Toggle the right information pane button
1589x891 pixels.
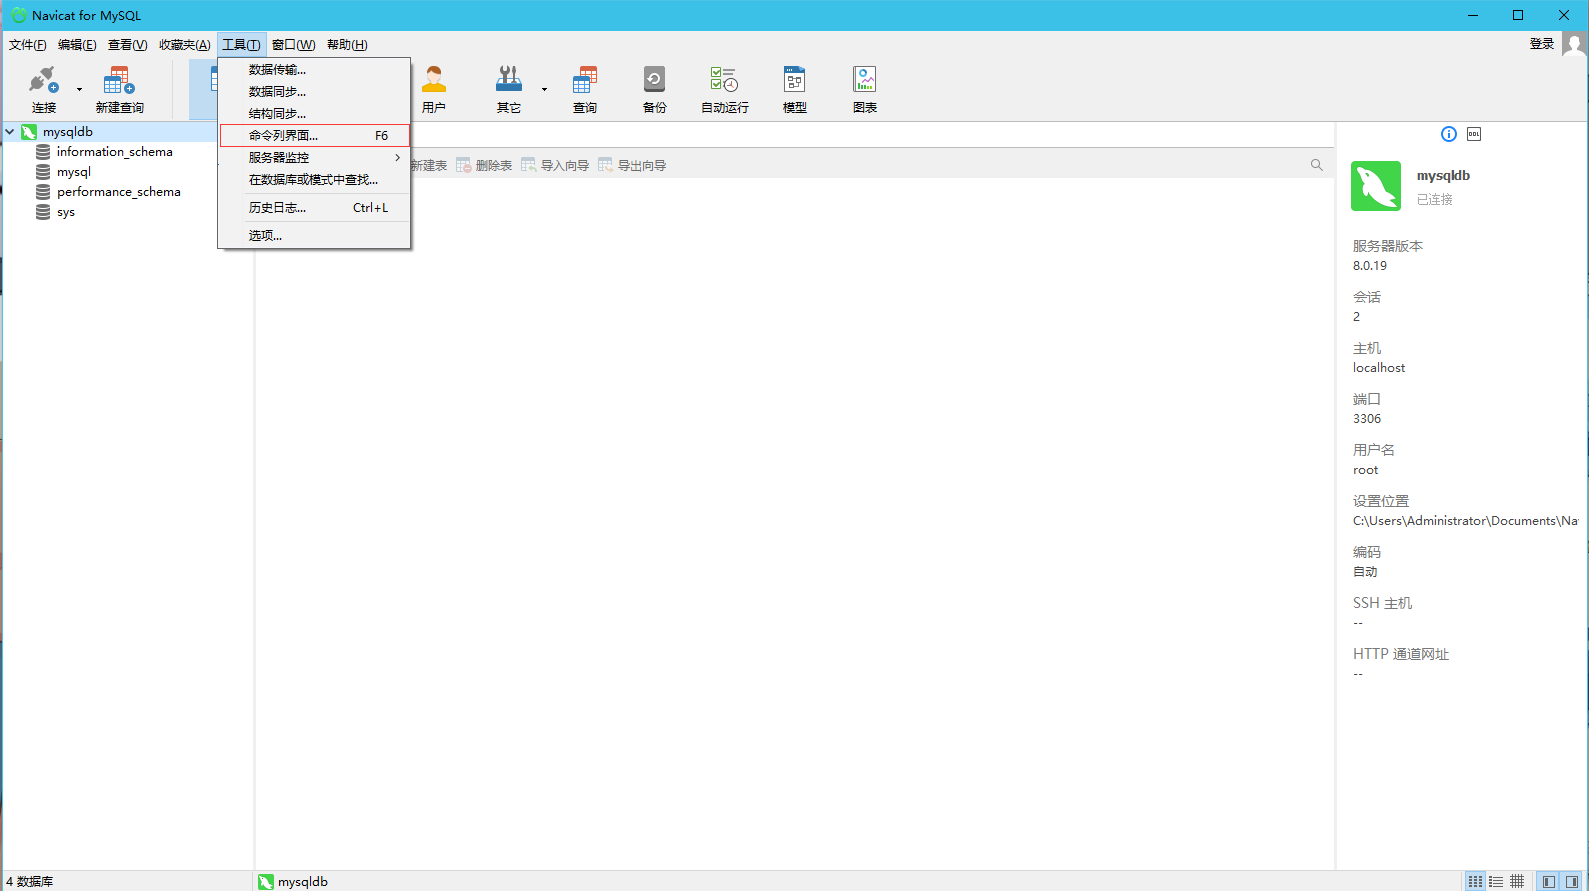click(x=1572, y=882)
